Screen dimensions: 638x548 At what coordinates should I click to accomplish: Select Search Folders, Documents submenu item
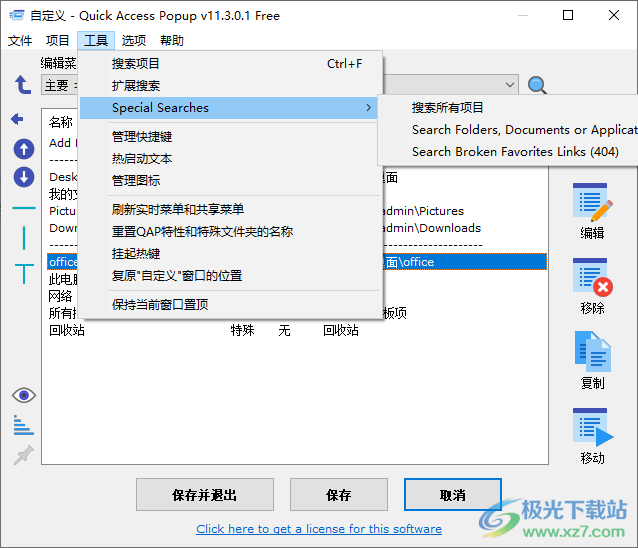coord(509,130)
